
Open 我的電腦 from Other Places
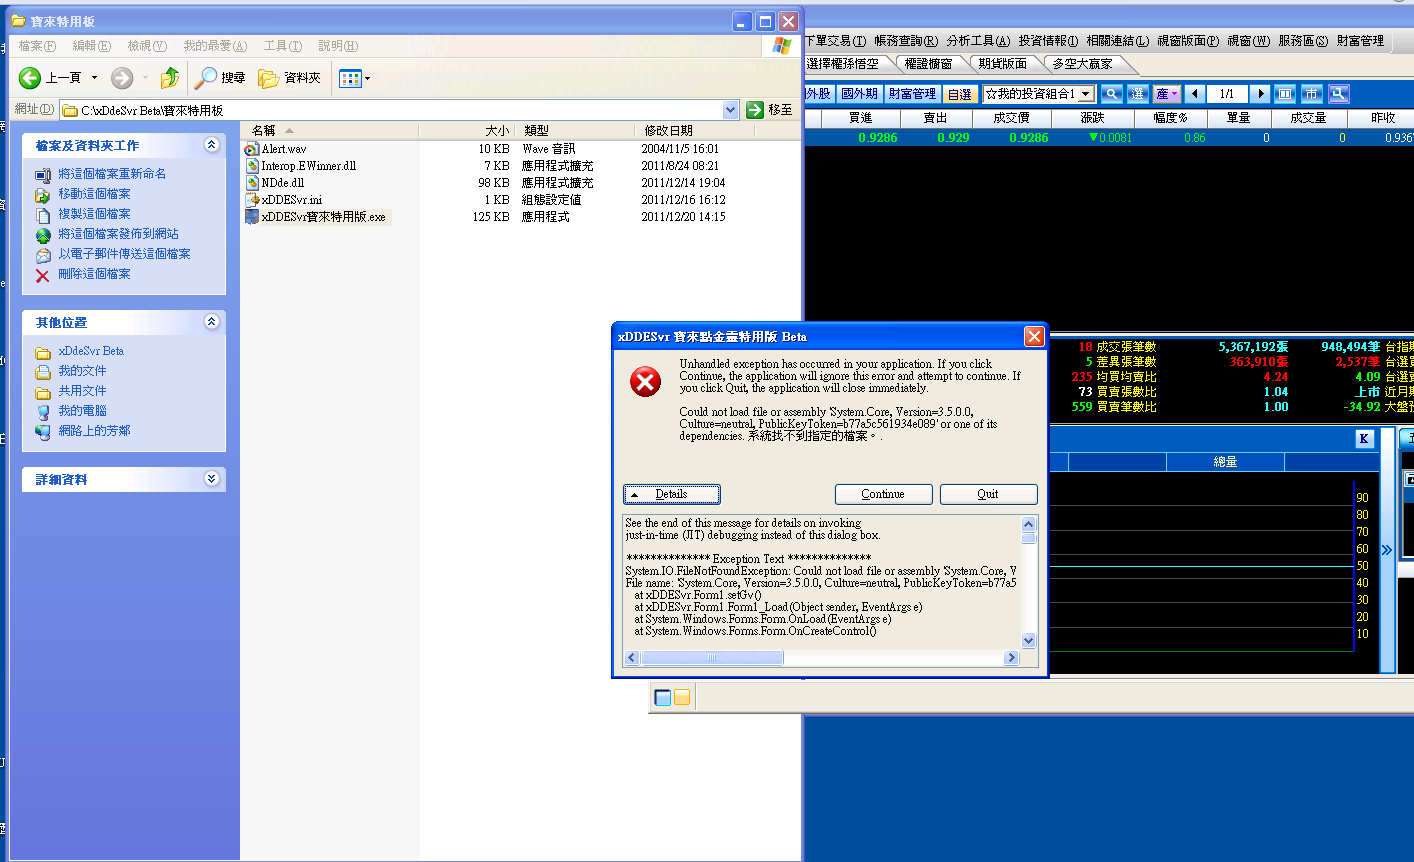[x=82, y=411]
